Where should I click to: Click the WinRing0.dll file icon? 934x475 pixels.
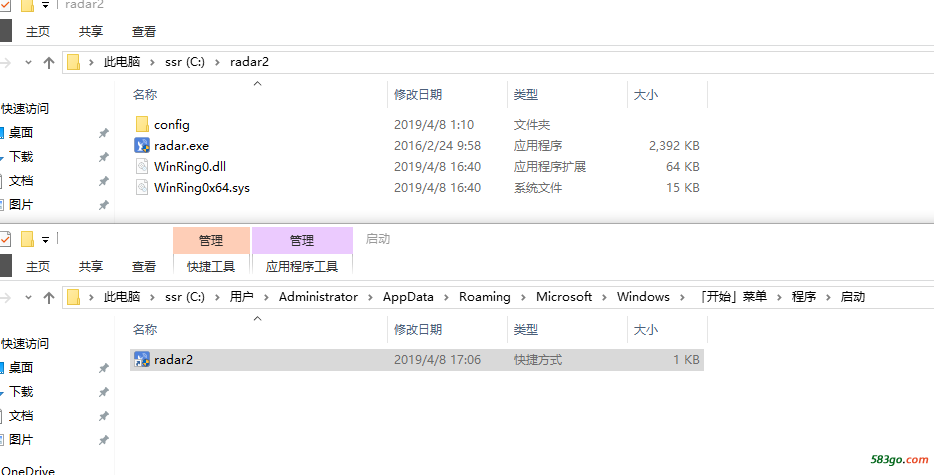[142, 166]
